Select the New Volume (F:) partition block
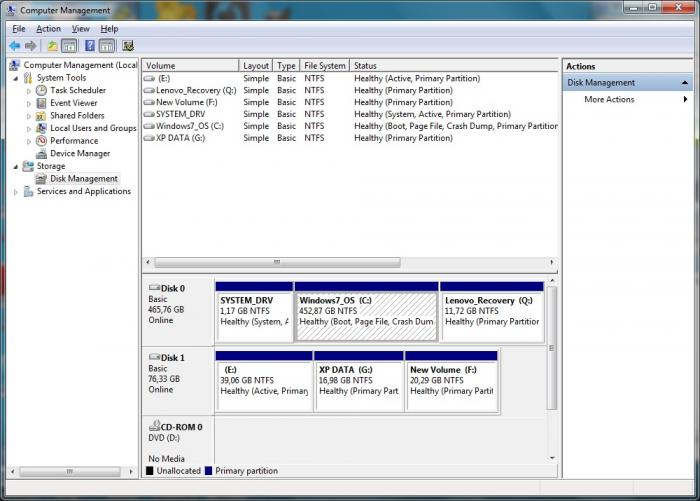 click(x=451, y=382)
